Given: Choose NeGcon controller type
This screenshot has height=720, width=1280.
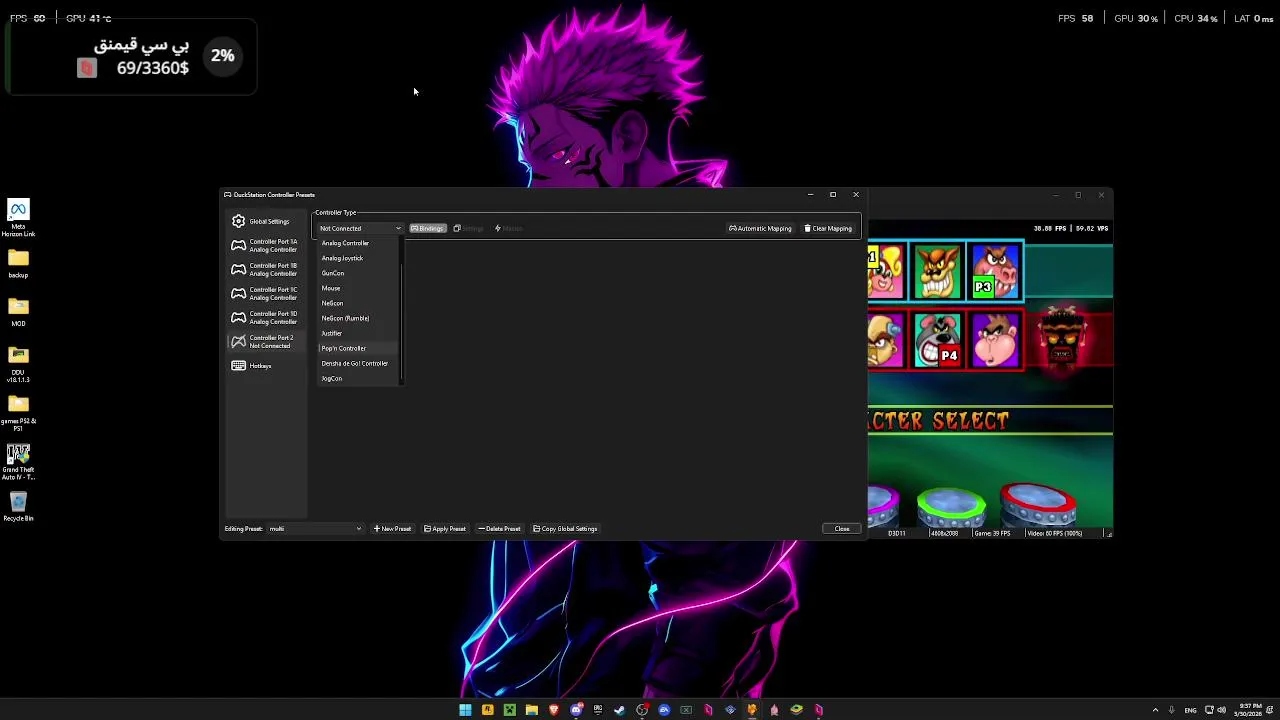Looking at the screenshot, I should click(x=358, y=303).
